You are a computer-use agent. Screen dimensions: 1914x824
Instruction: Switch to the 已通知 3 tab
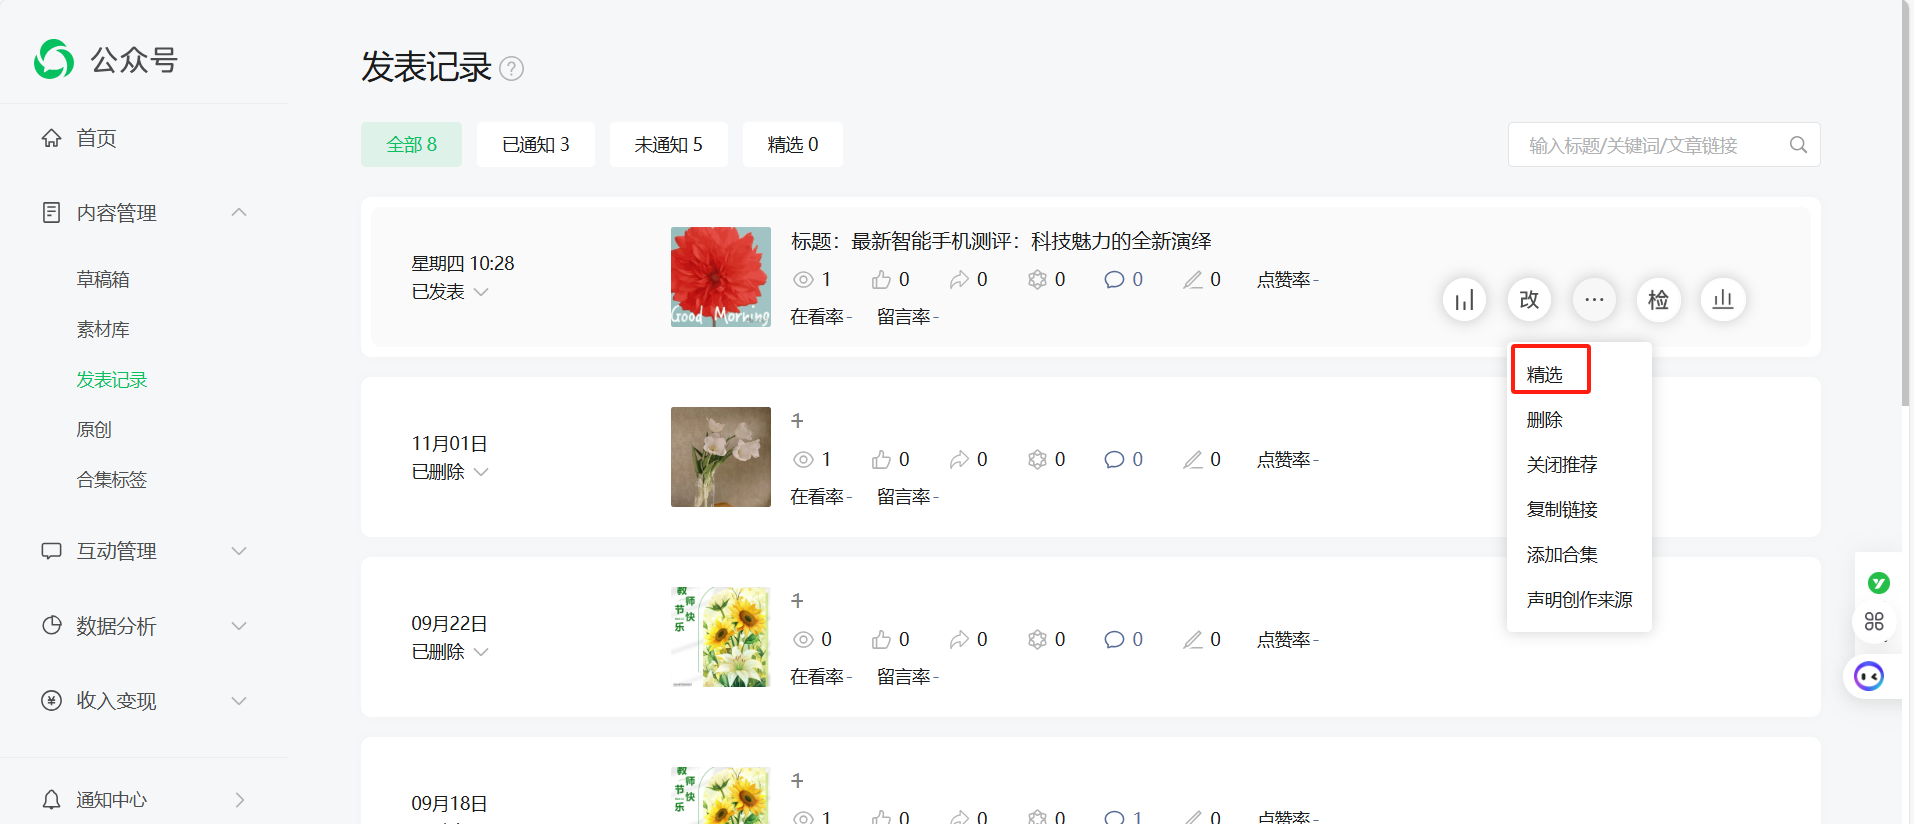point(536,145)
